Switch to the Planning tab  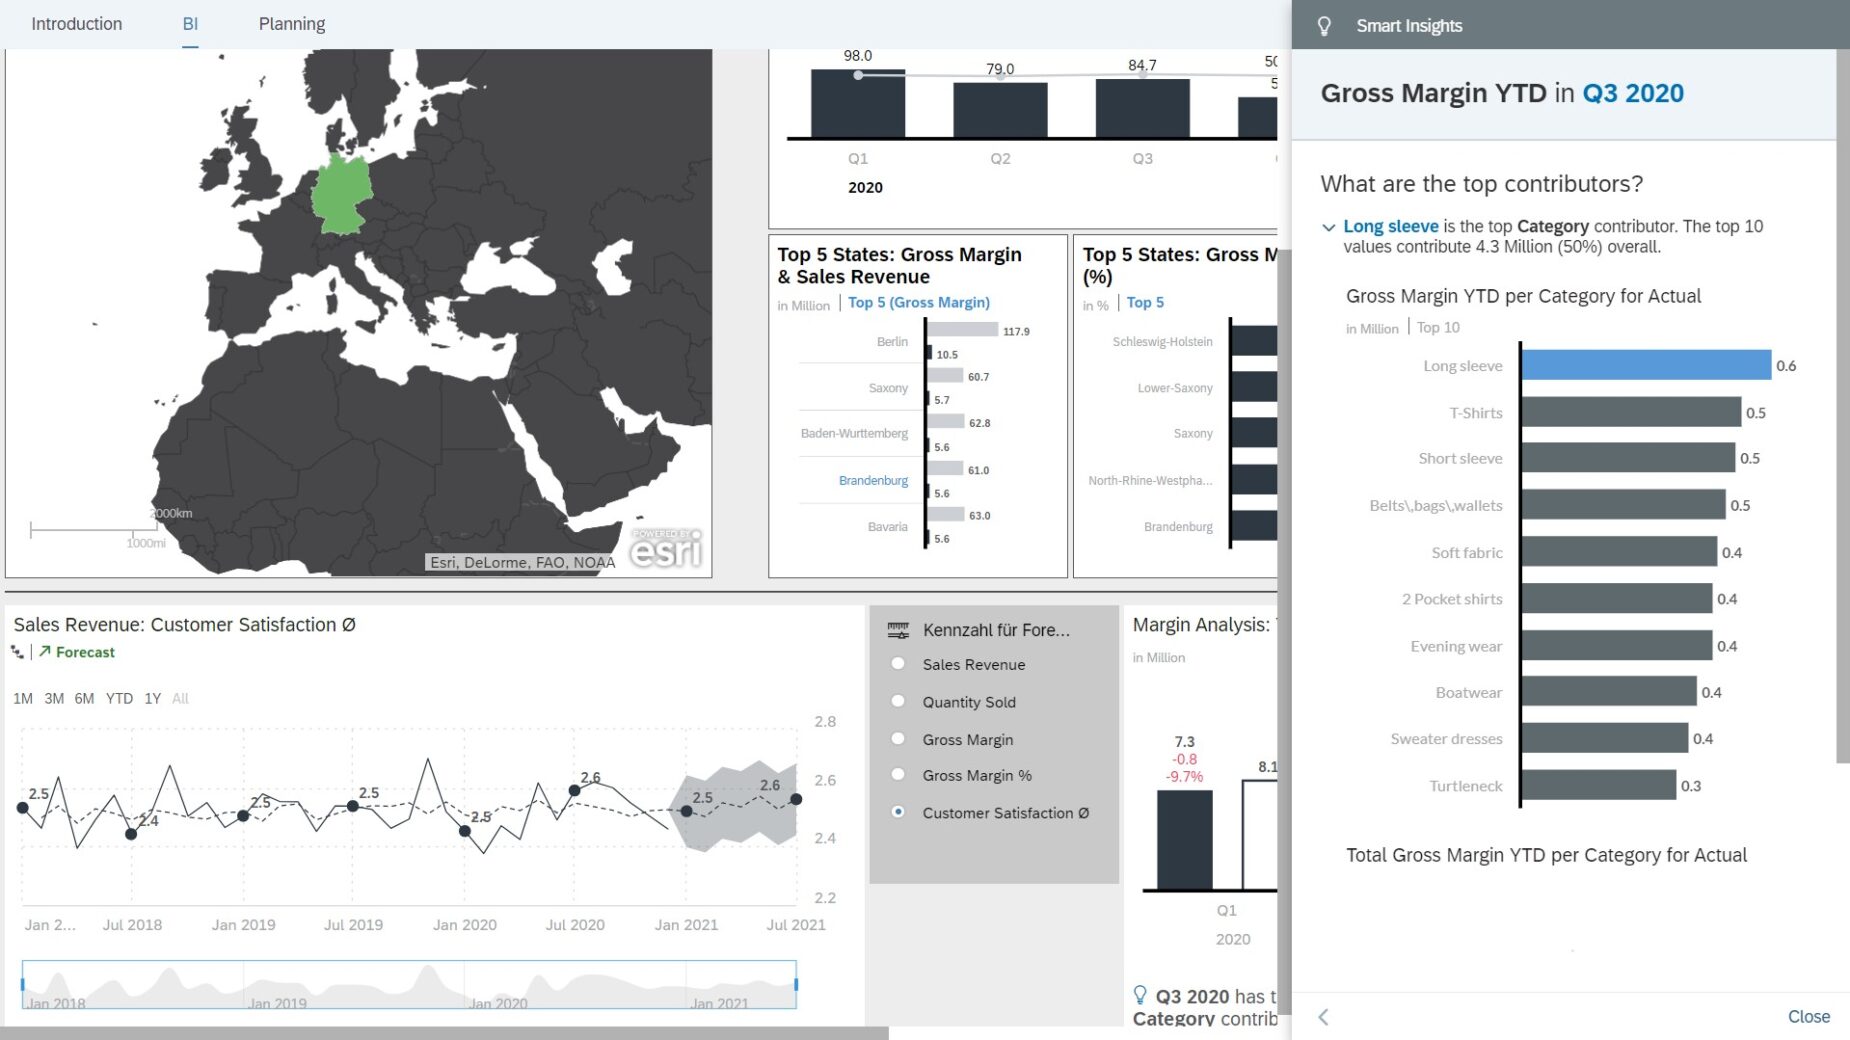click(291, 24)
